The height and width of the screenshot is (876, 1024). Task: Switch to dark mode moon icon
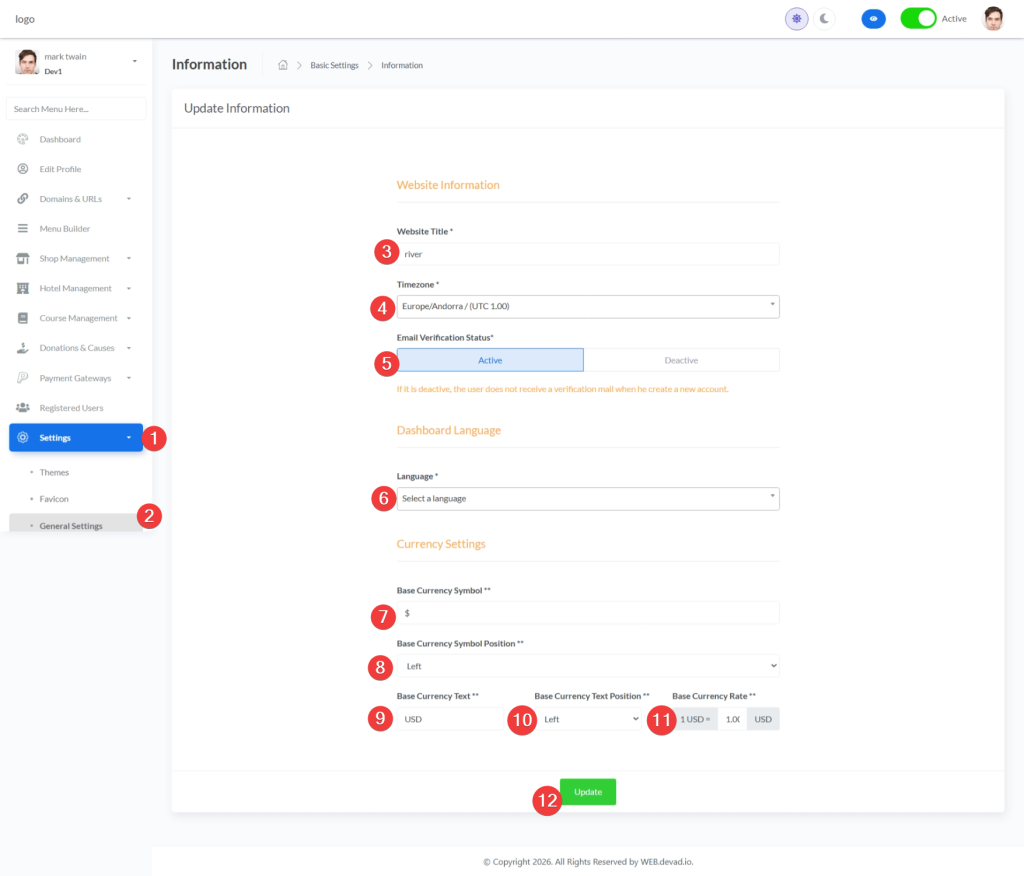[824, 18]
